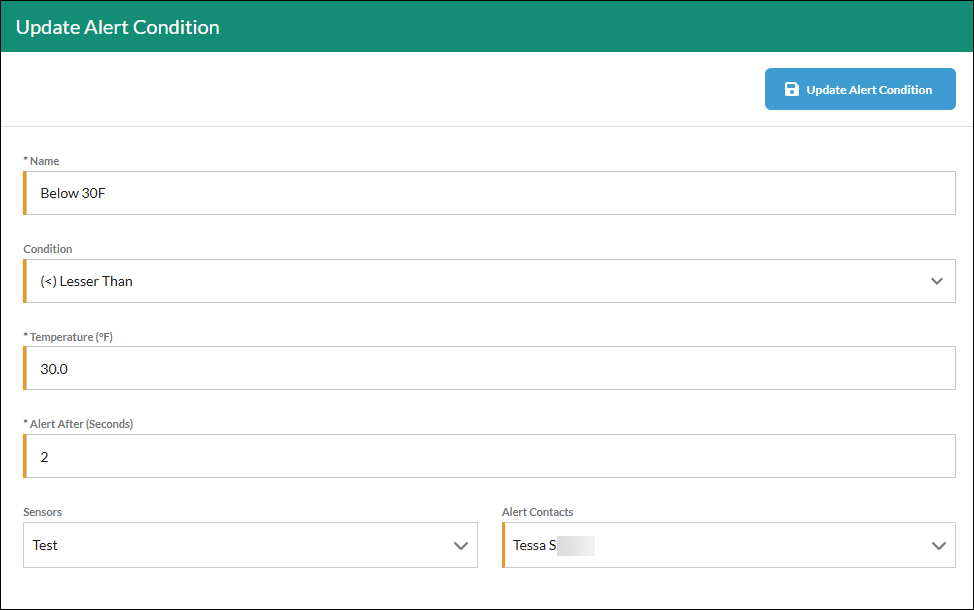
Task: Select the Alert After seconds input field
Action: point(489,456)
